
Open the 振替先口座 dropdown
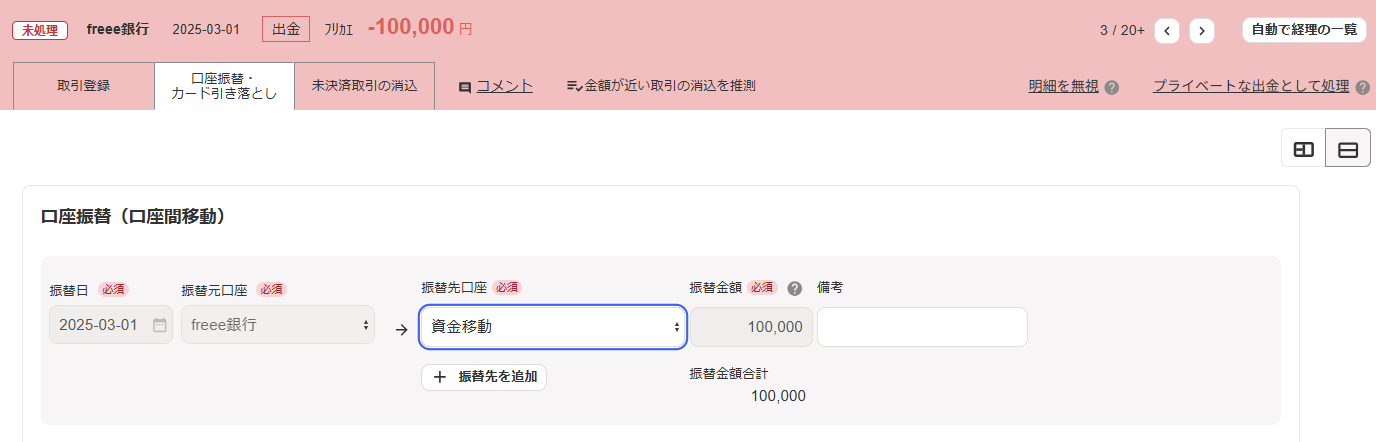[553, 326]
